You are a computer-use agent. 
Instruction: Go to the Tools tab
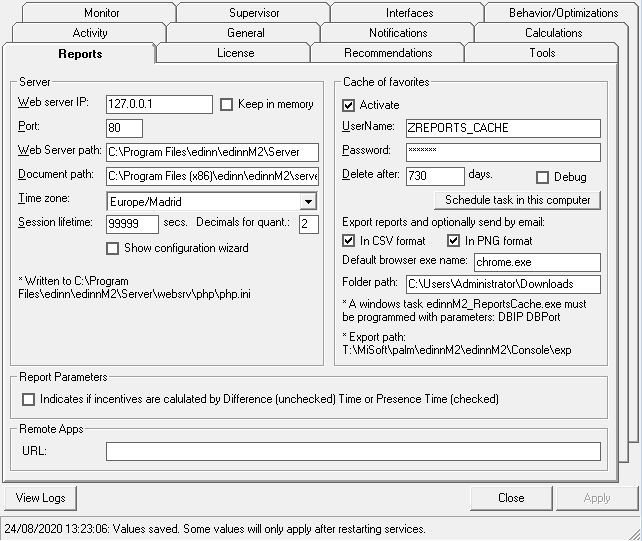(541, 53)
